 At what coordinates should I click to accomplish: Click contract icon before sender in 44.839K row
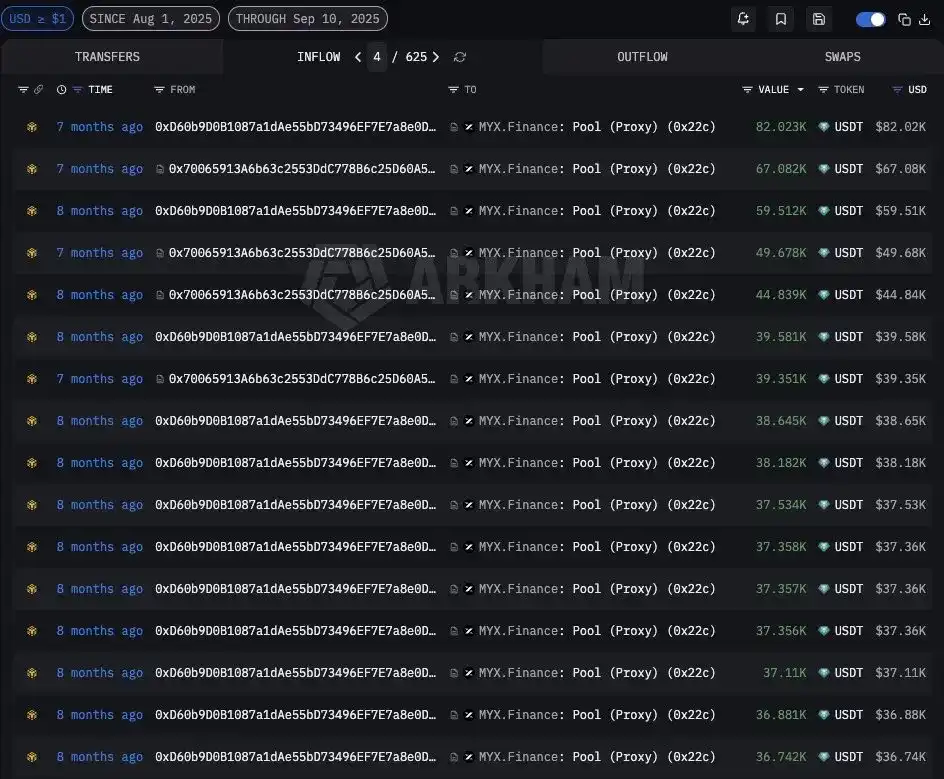pyautogui.click(x=160, y=295)
